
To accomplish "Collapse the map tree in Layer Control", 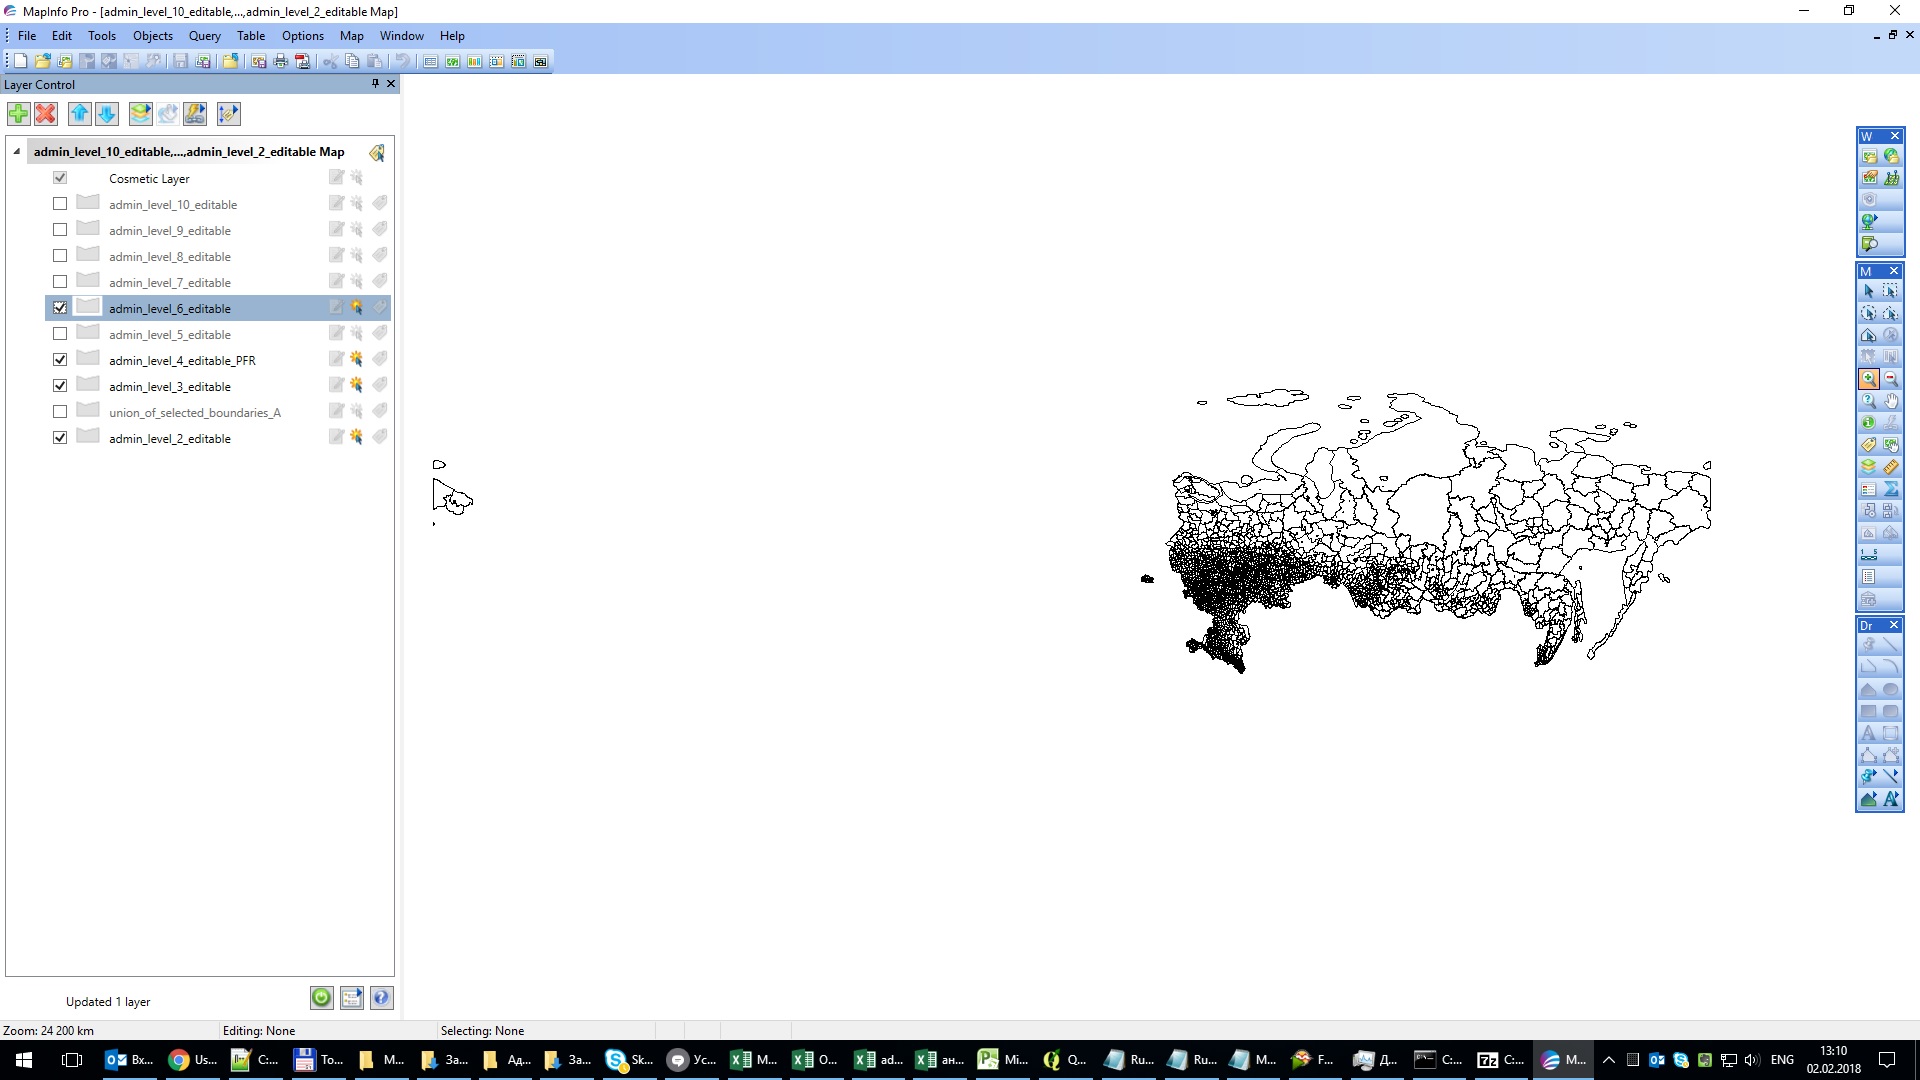I will [16, 151].
